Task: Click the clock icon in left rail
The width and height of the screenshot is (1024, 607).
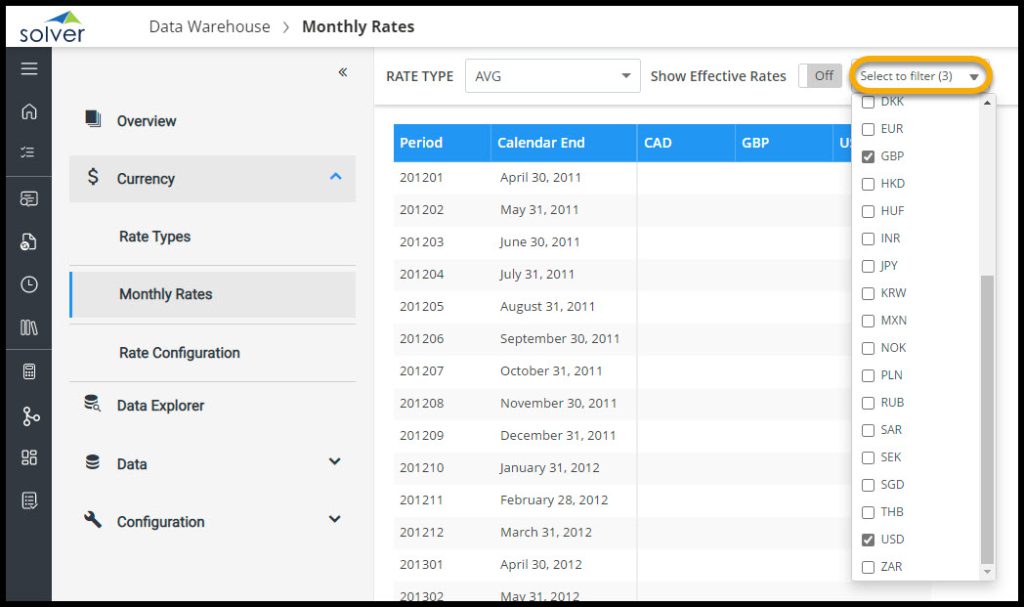Action: (29, 285)
